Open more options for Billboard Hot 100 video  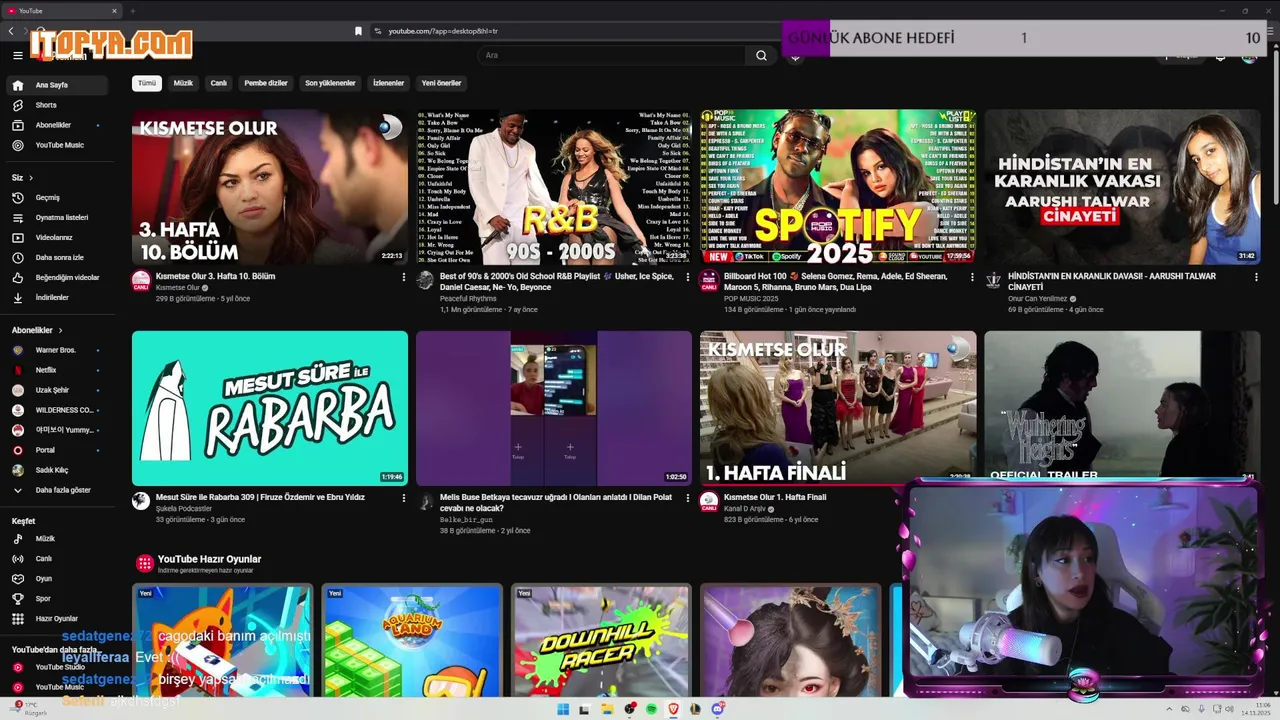pyautogui.click(x=972, y=277)
